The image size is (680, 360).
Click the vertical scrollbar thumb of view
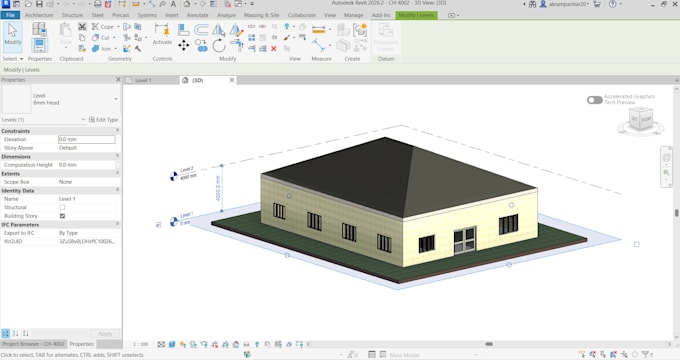676,213
